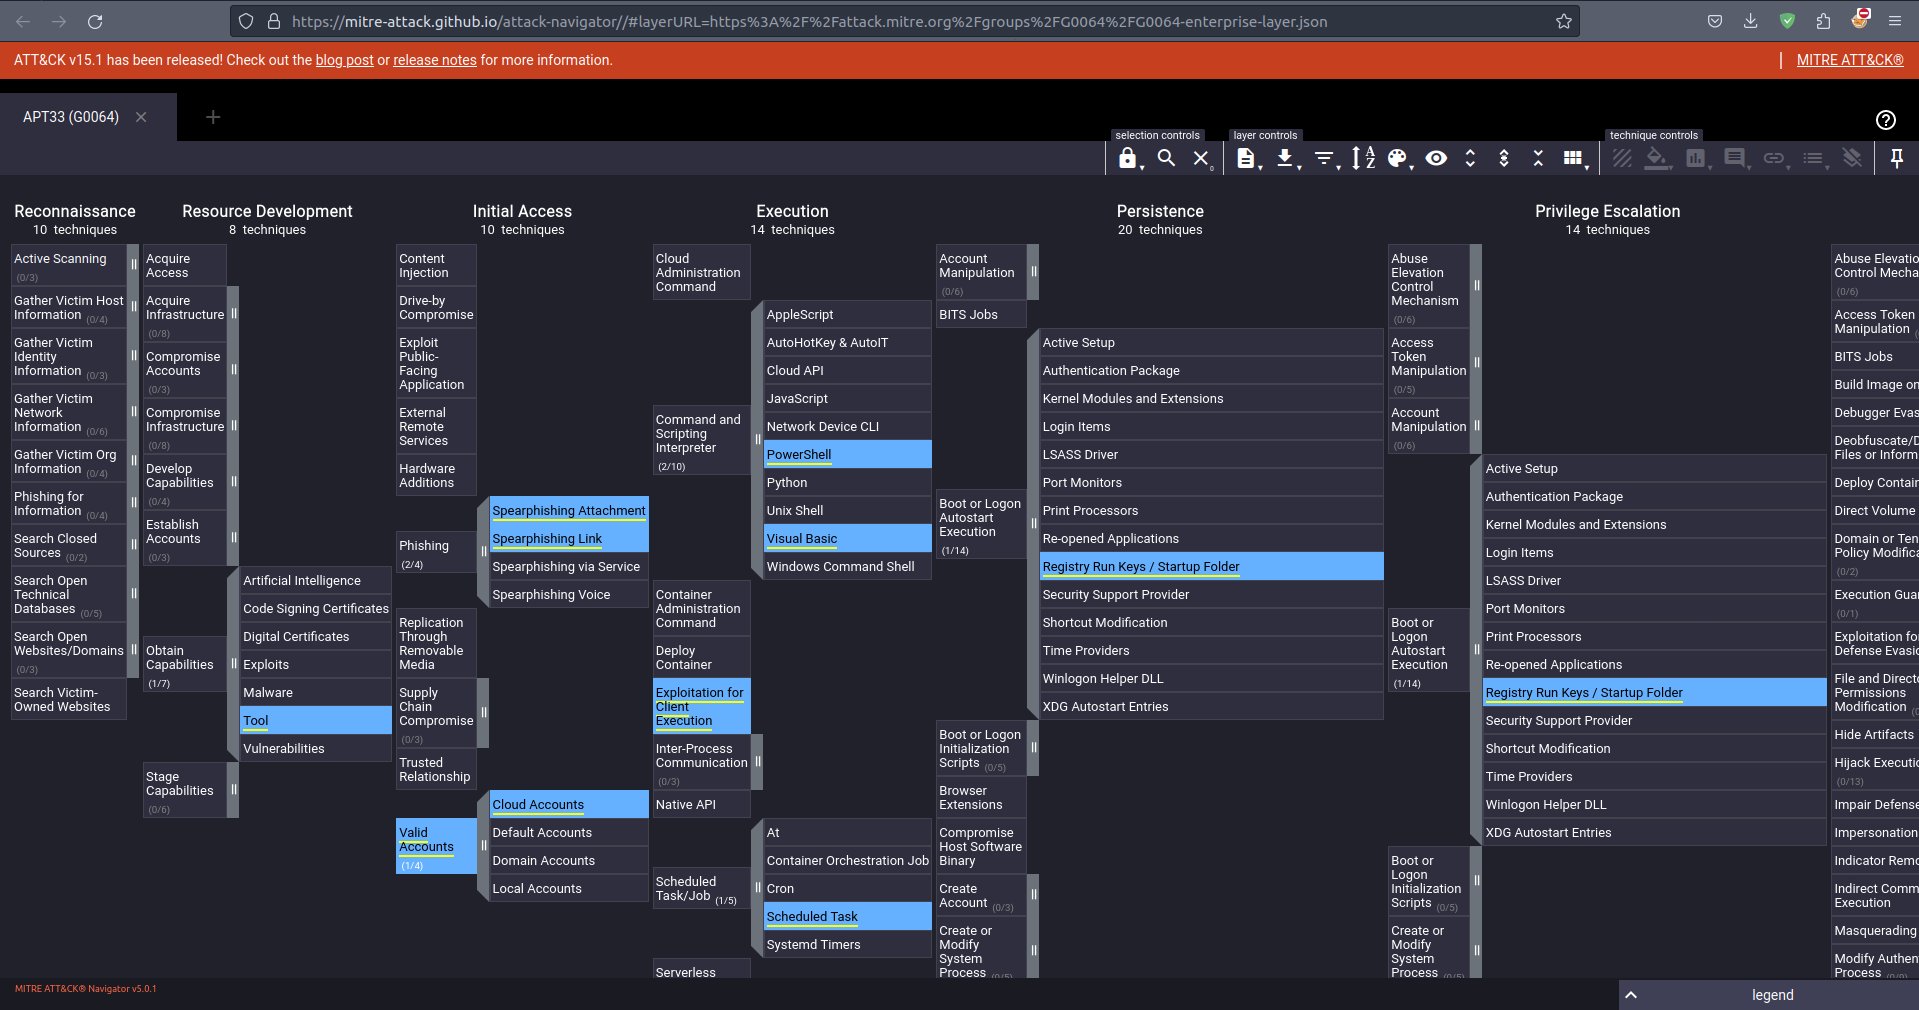
Task: Open the matrix layout dropdown
Action: (x=1573, y=158)
